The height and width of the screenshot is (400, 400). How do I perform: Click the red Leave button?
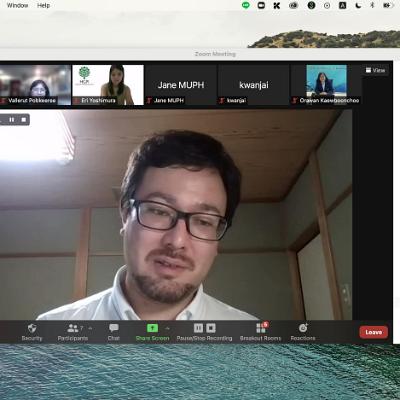[374, 332]
